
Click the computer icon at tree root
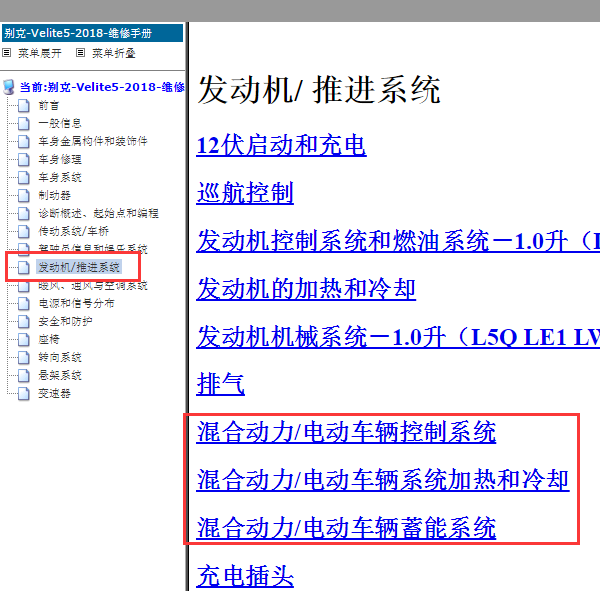tap(9, 87)
